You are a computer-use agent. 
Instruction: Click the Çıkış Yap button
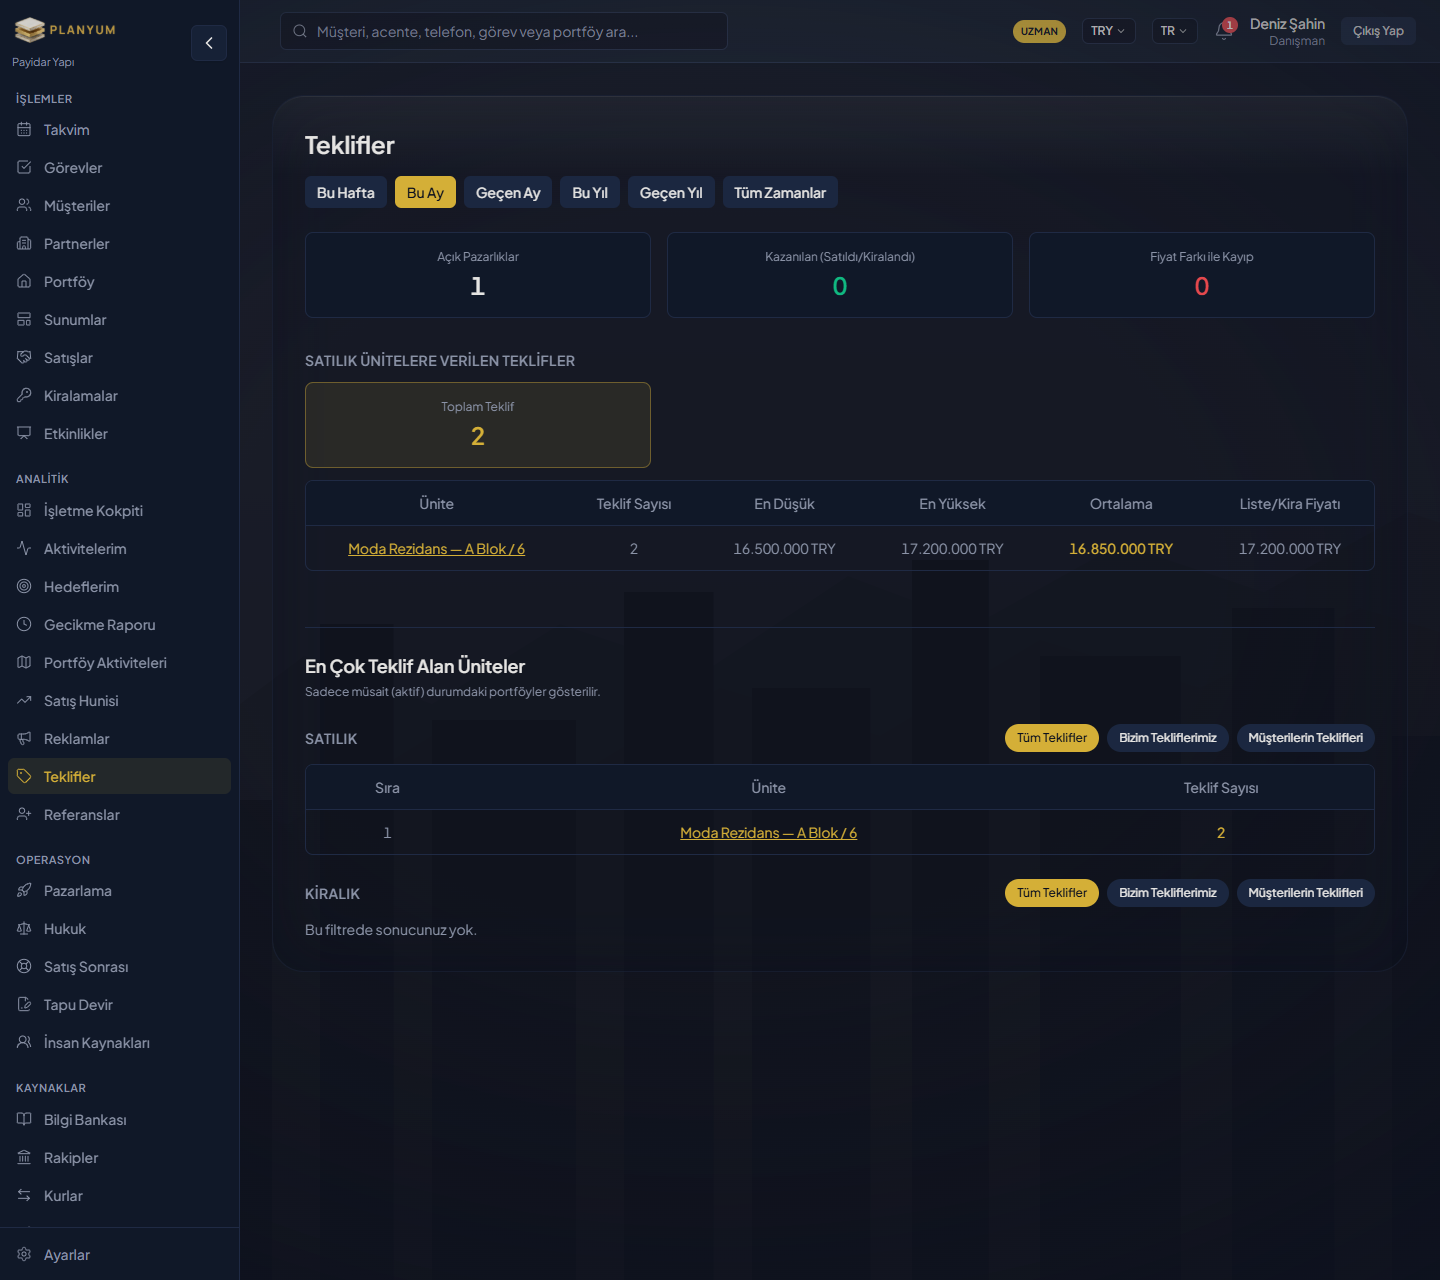(x=1378, y=31)
